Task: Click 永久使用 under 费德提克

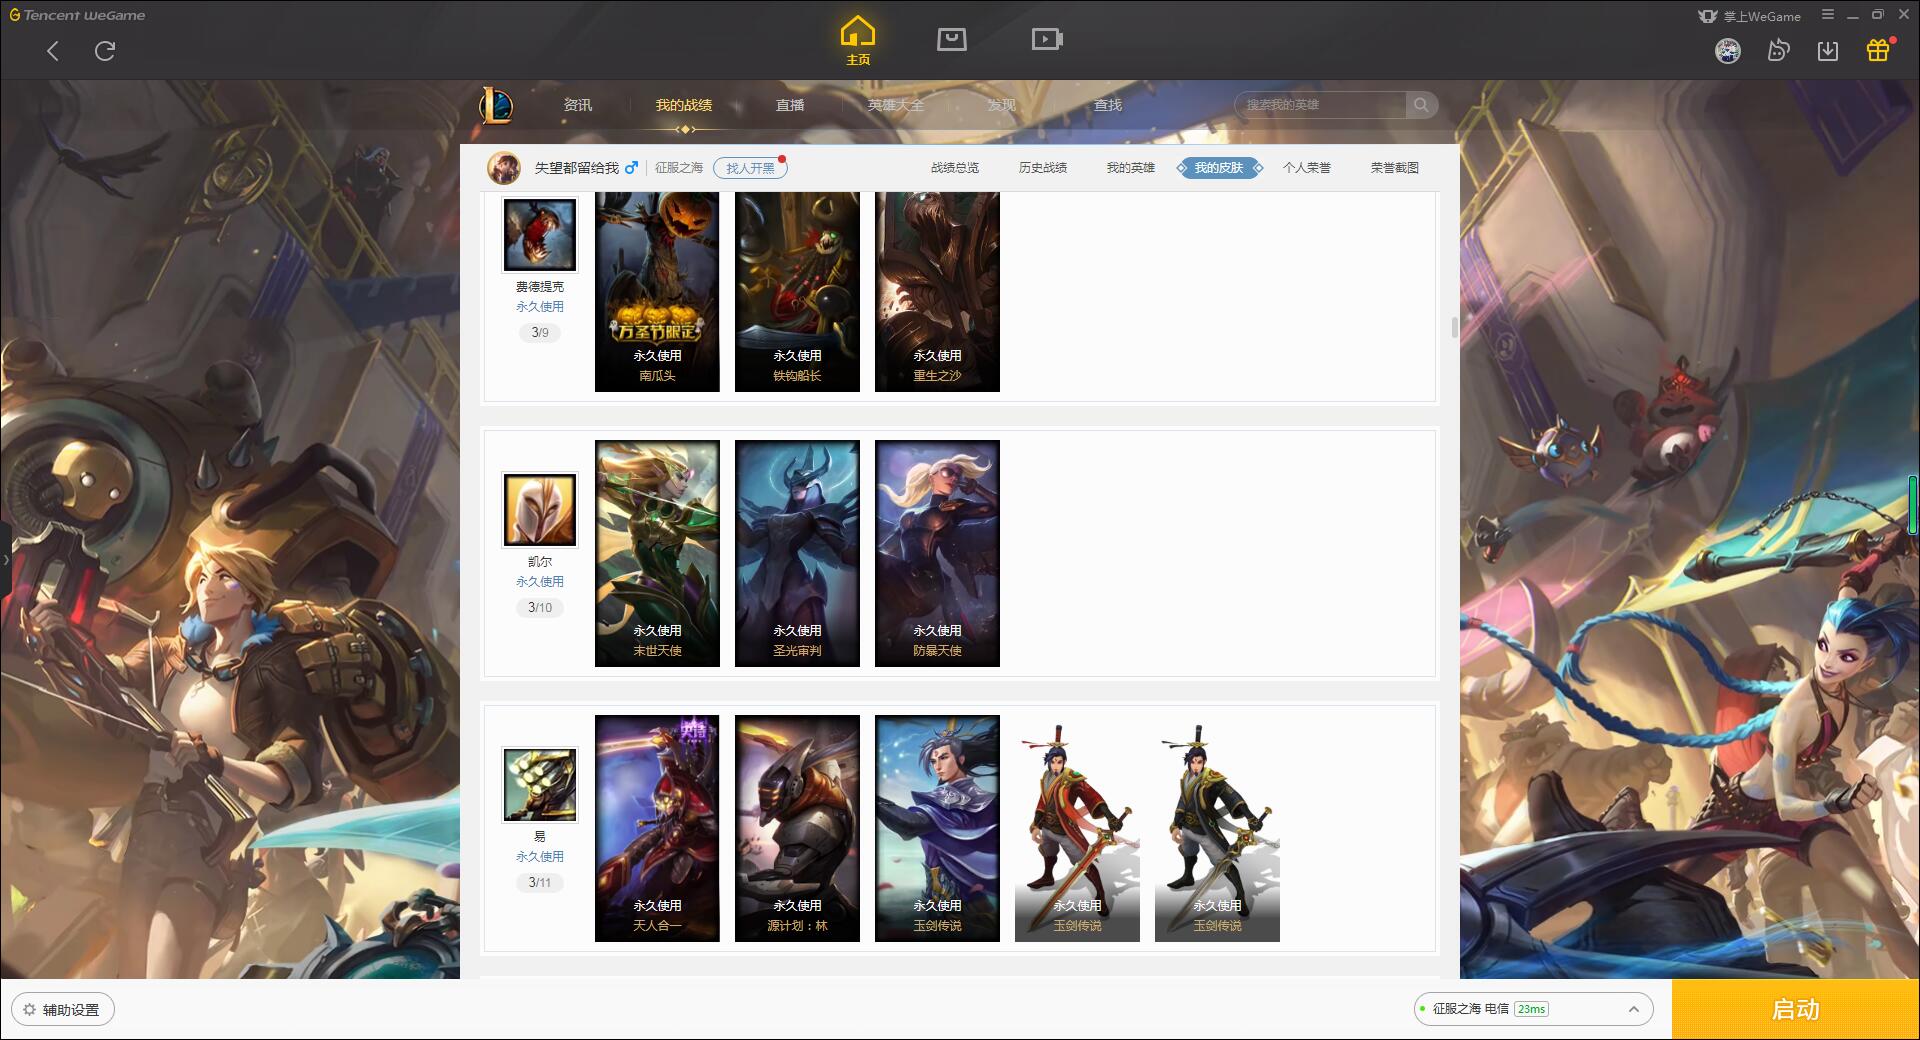Action: point(540,307)
